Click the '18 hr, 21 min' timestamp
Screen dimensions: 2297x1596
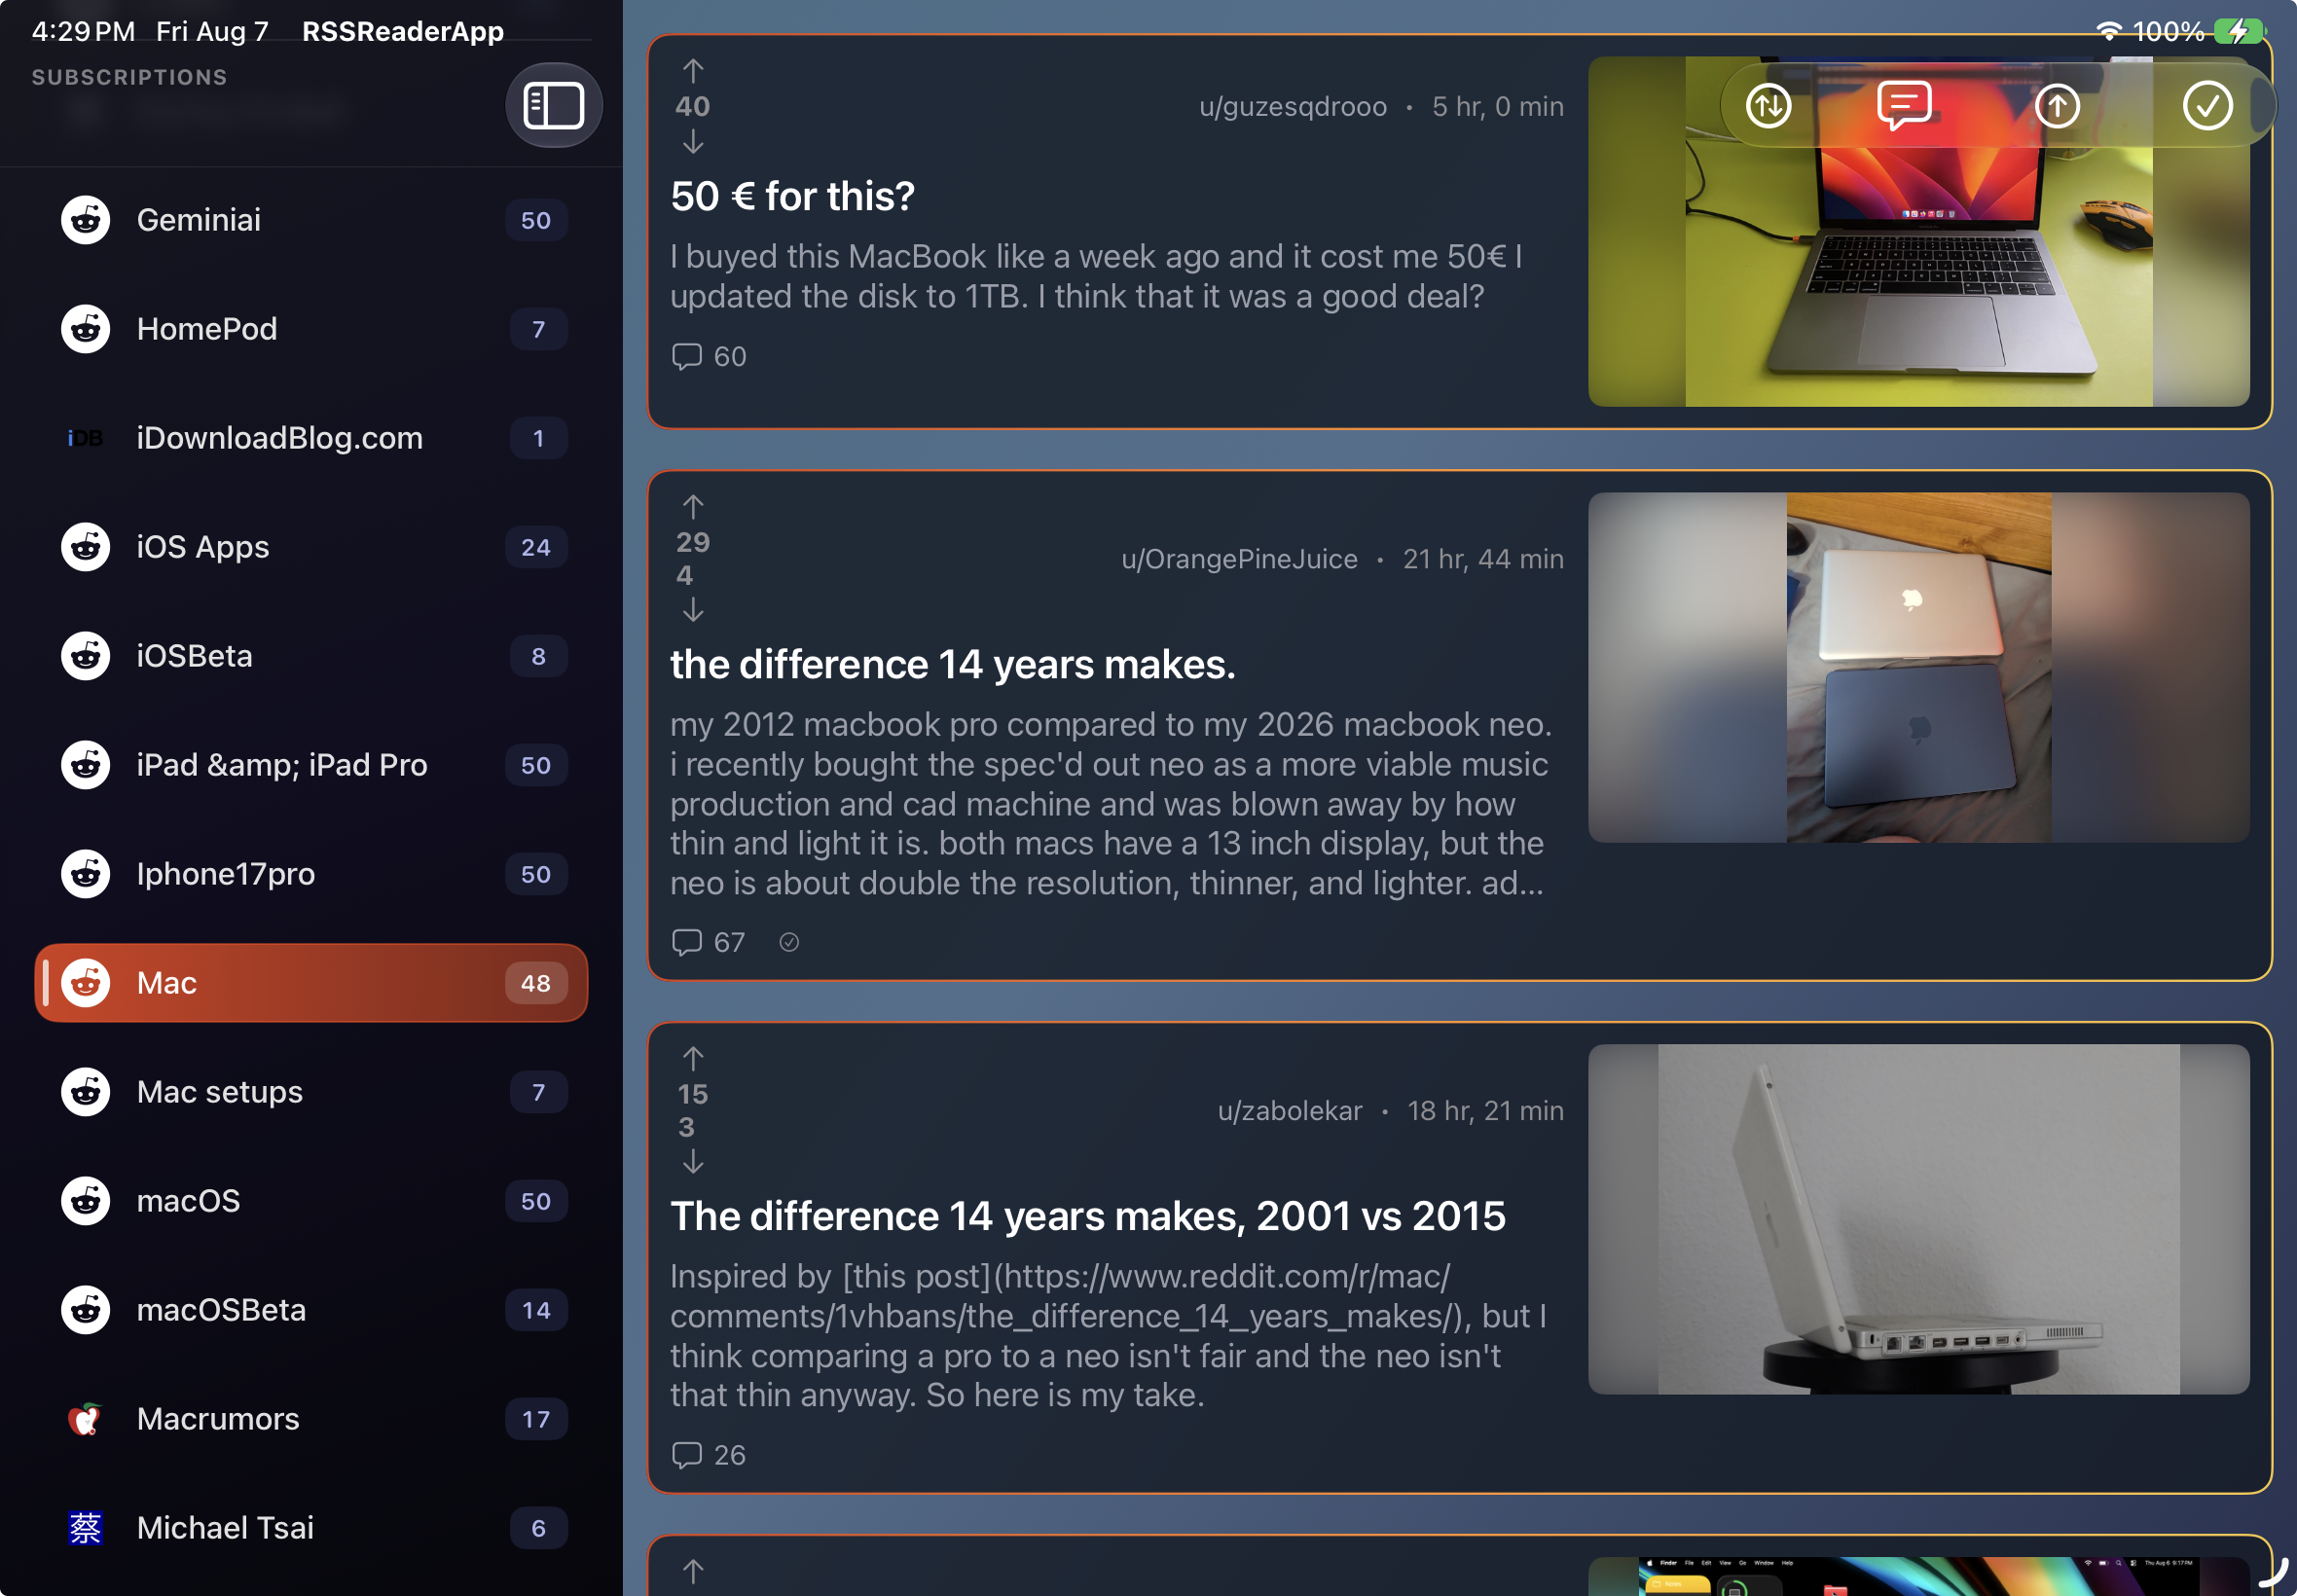click(1486, 1110)
